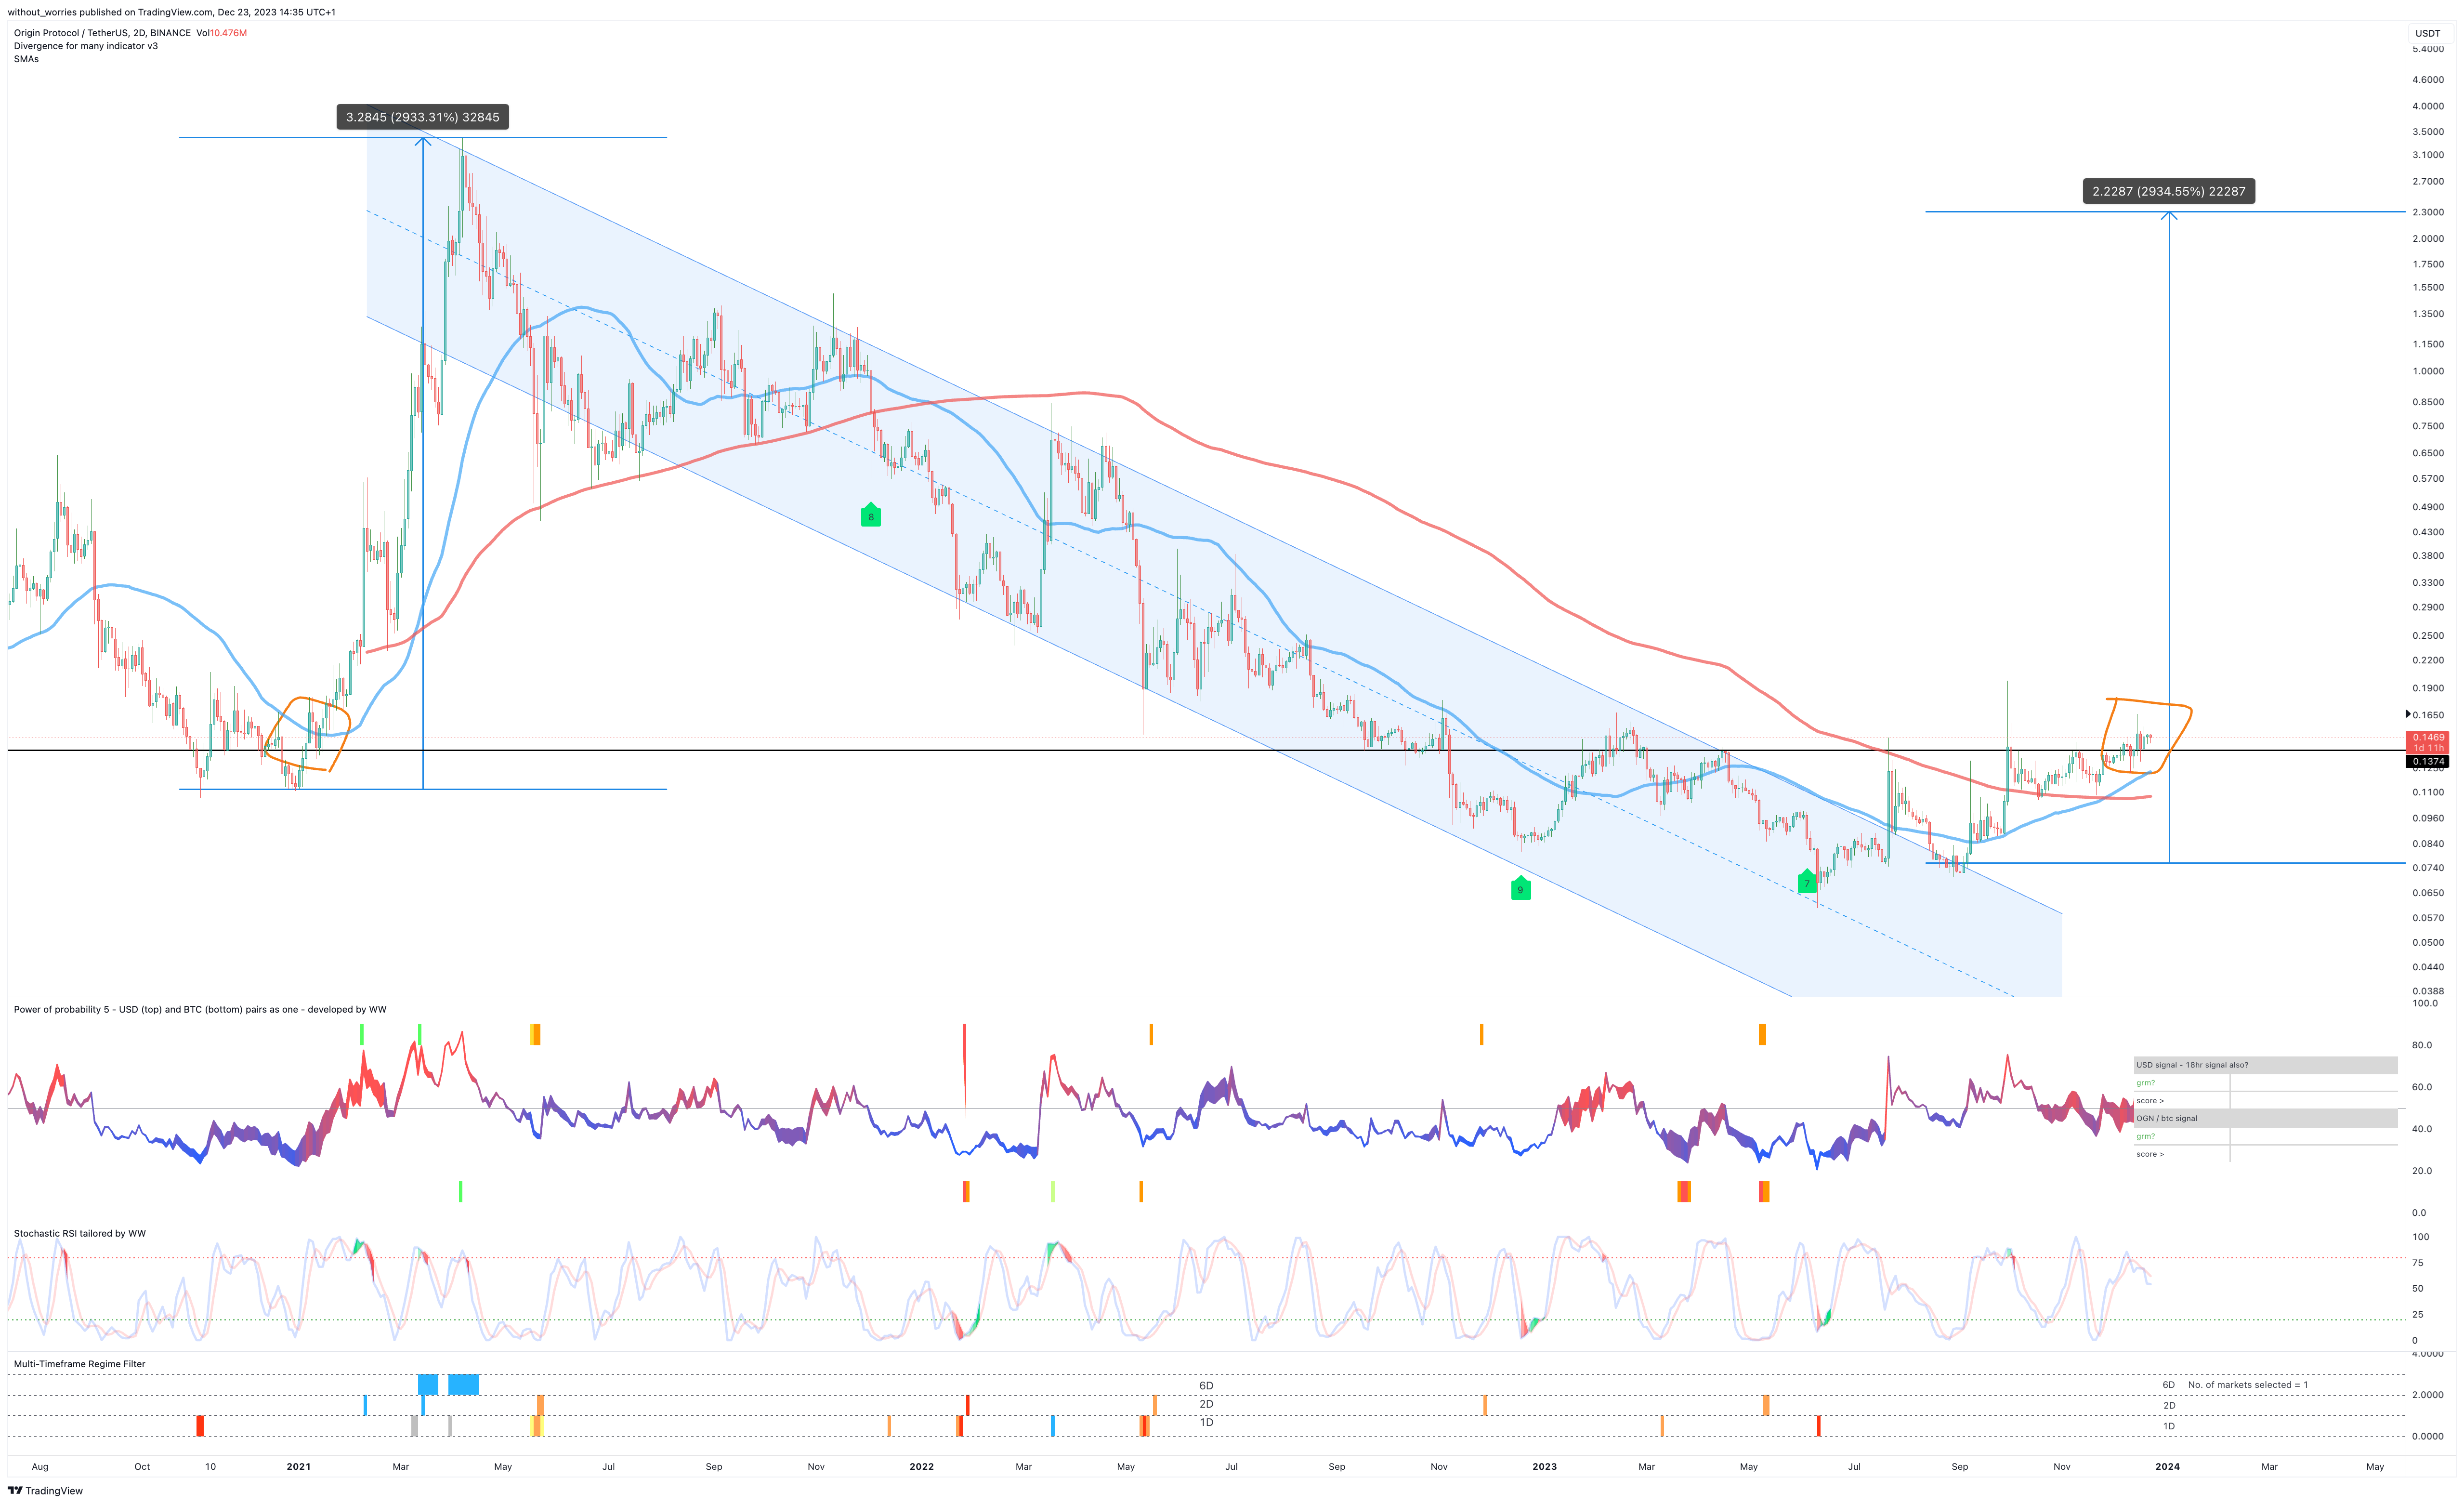Image resolution: width=2464 pixels, height=1504 pixels.
Task: Click the 0.0740 price axis label
Action: (2428, 868)
